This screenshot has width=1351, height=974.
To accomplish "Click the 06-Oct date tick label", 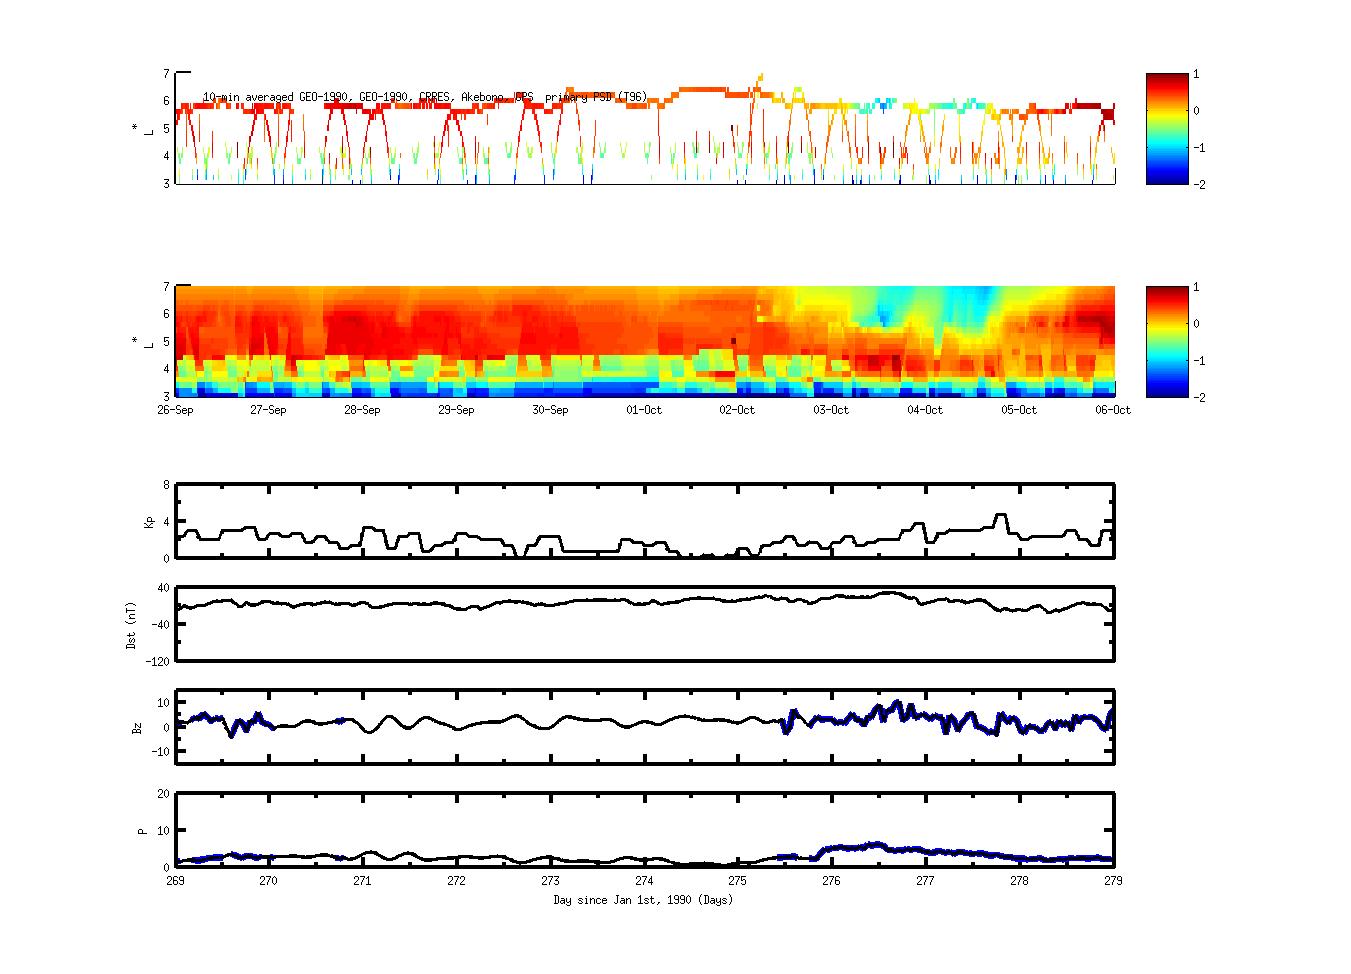I will click(x=1113, y=410).
